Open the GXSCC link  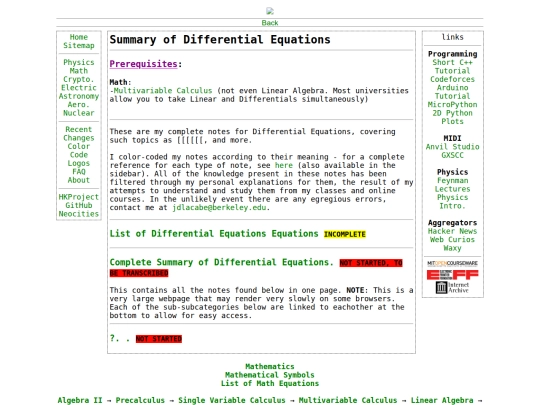452,155
